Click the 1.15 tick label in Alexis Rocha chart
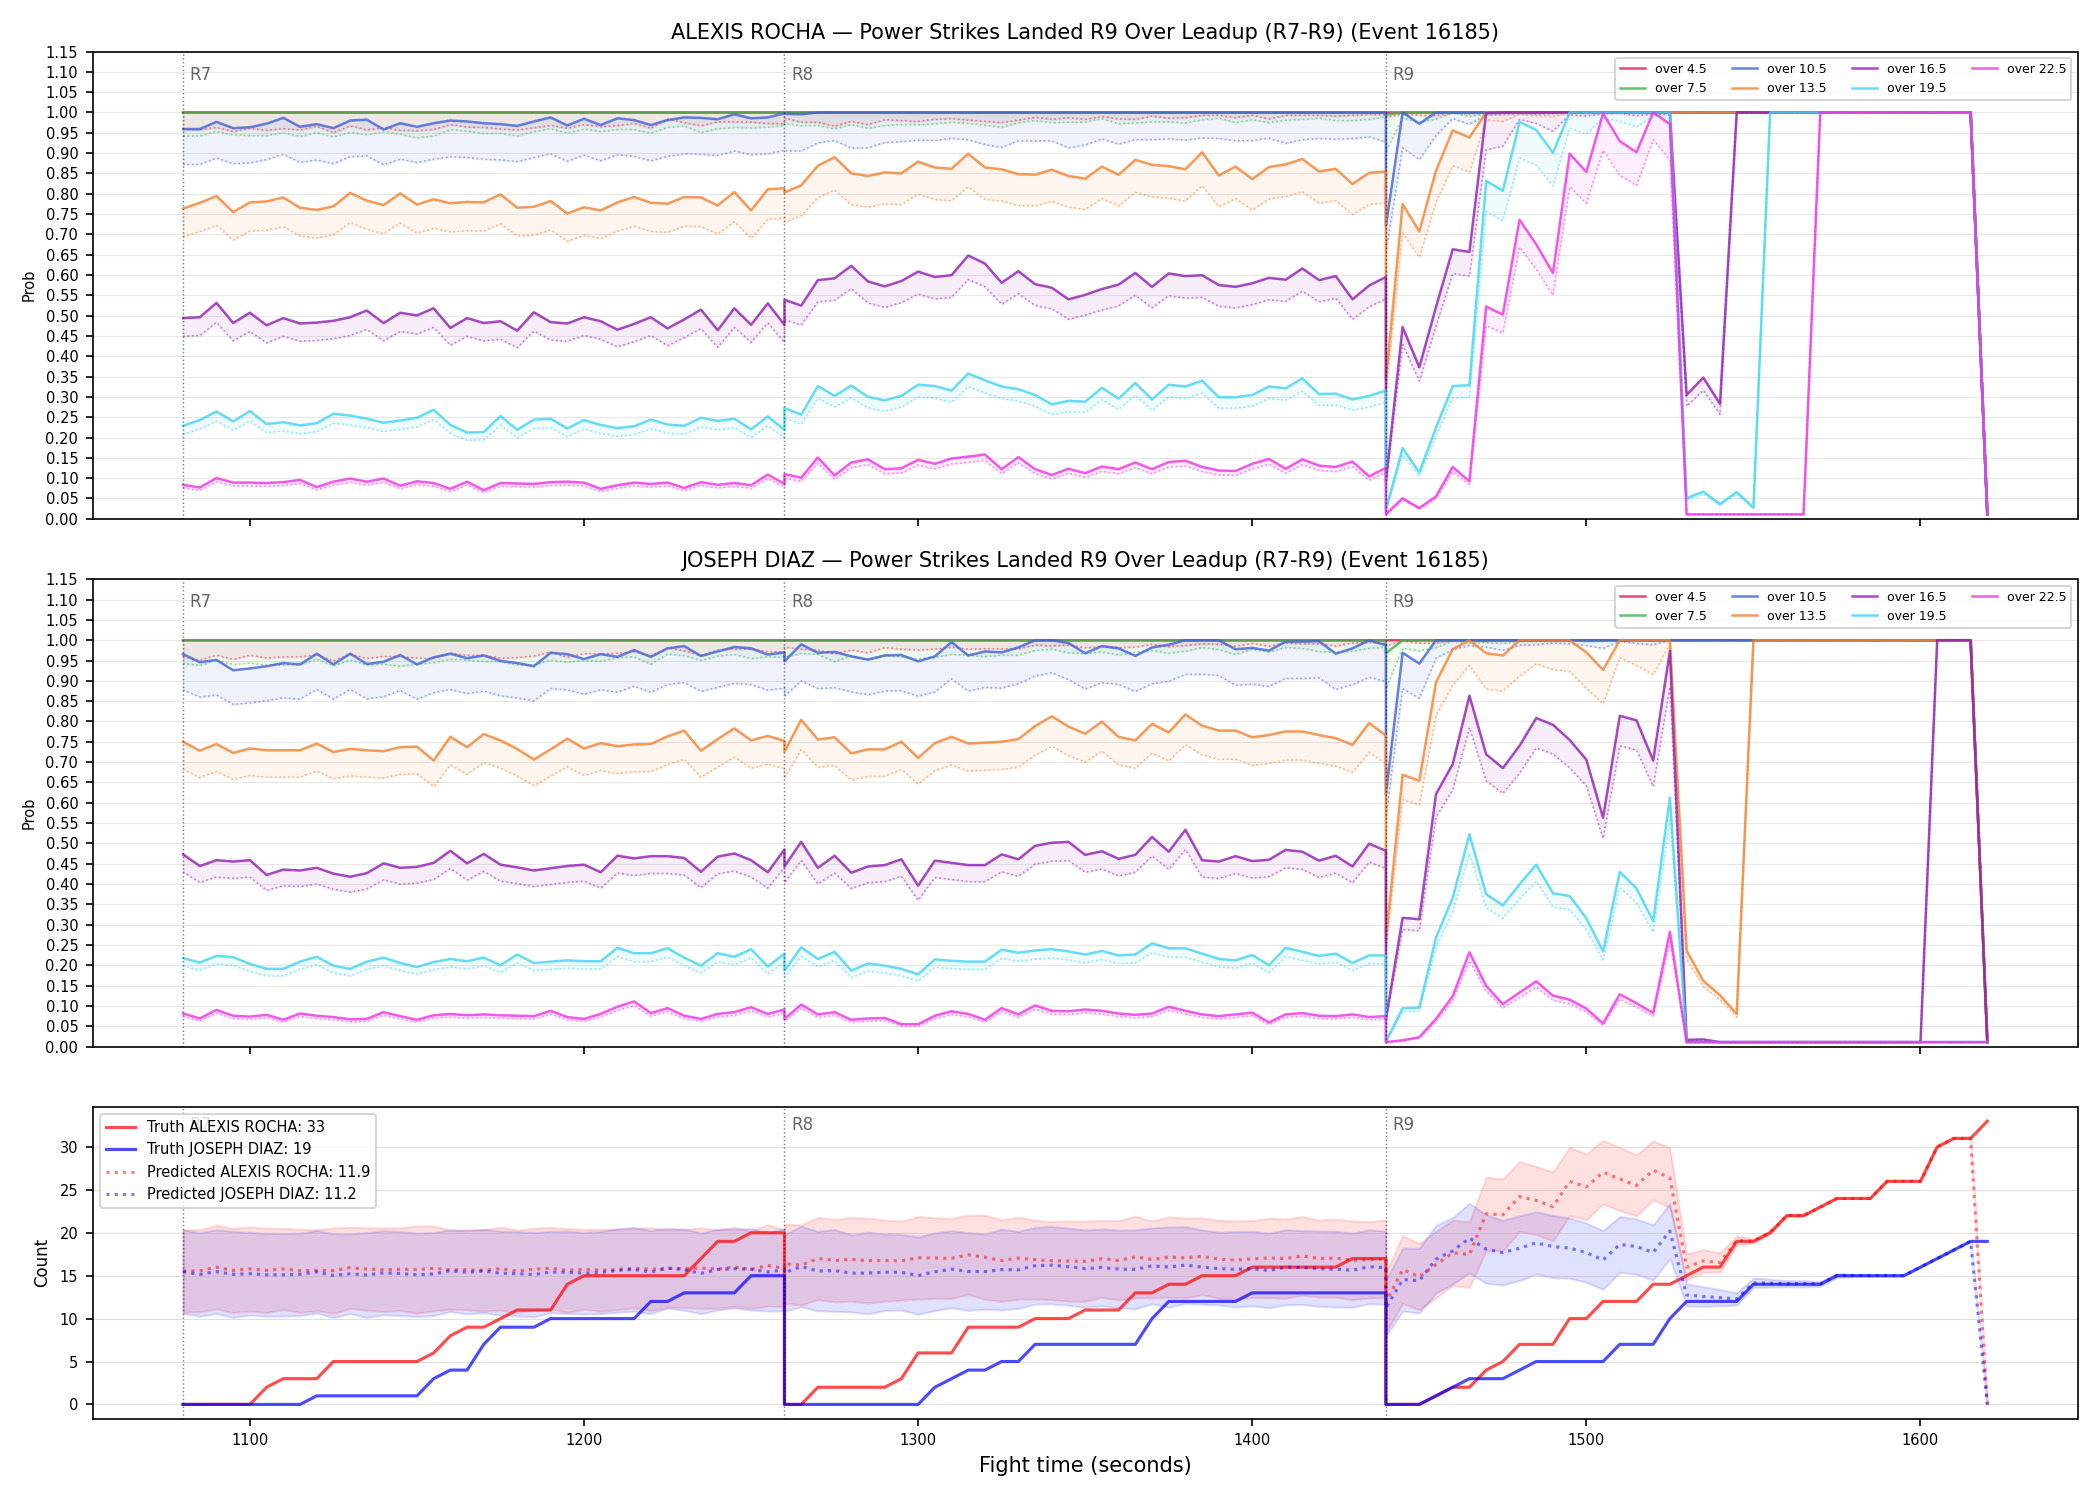The height and width of the screenshot is (1500, 2100). pyautogui.click(x=62, y=52)
